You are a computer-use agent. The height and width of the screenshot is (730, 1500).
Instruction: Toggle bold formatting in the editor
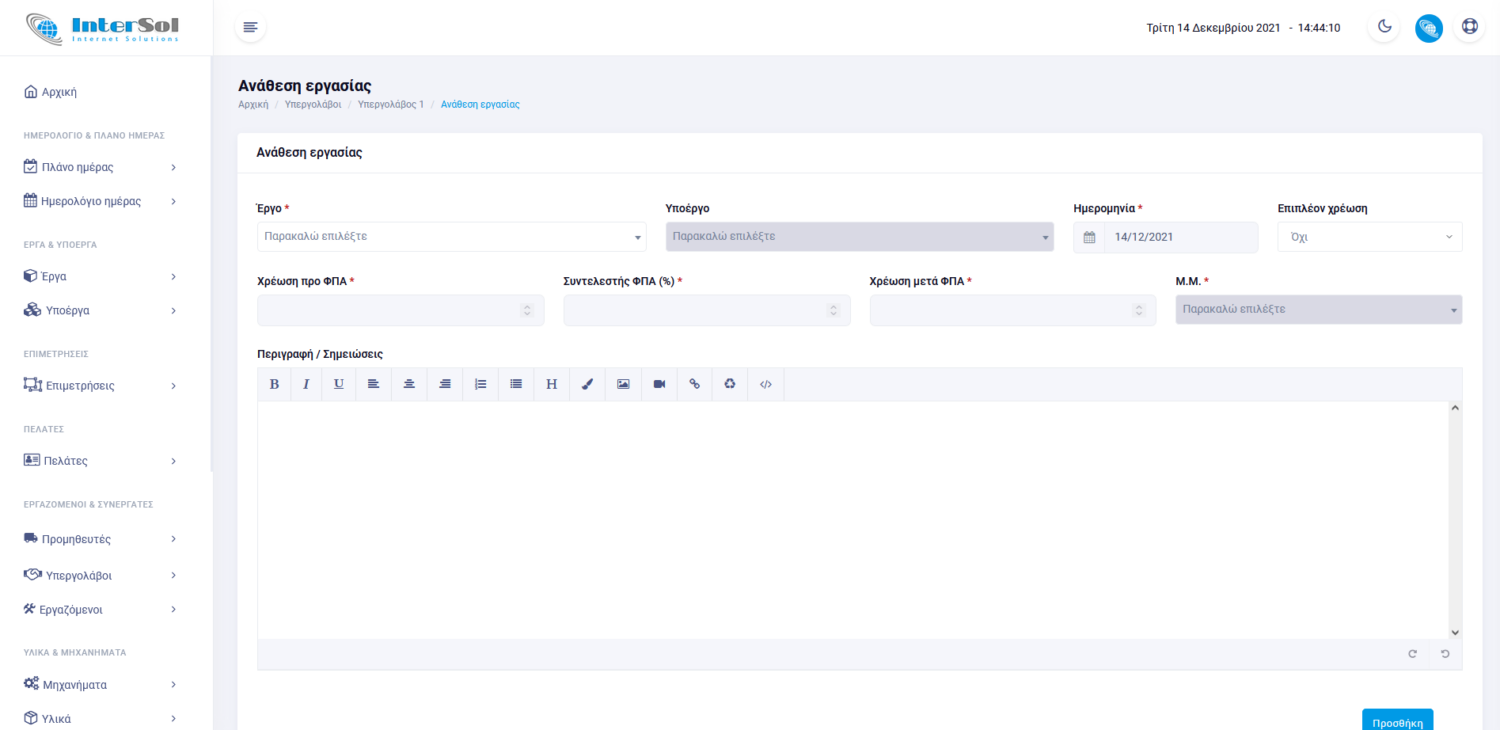[274, 384]
